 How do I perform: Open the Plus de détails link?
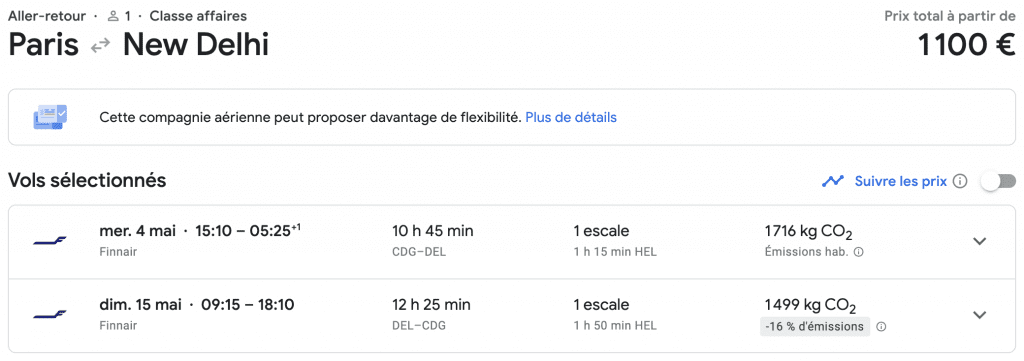[571, 118]
